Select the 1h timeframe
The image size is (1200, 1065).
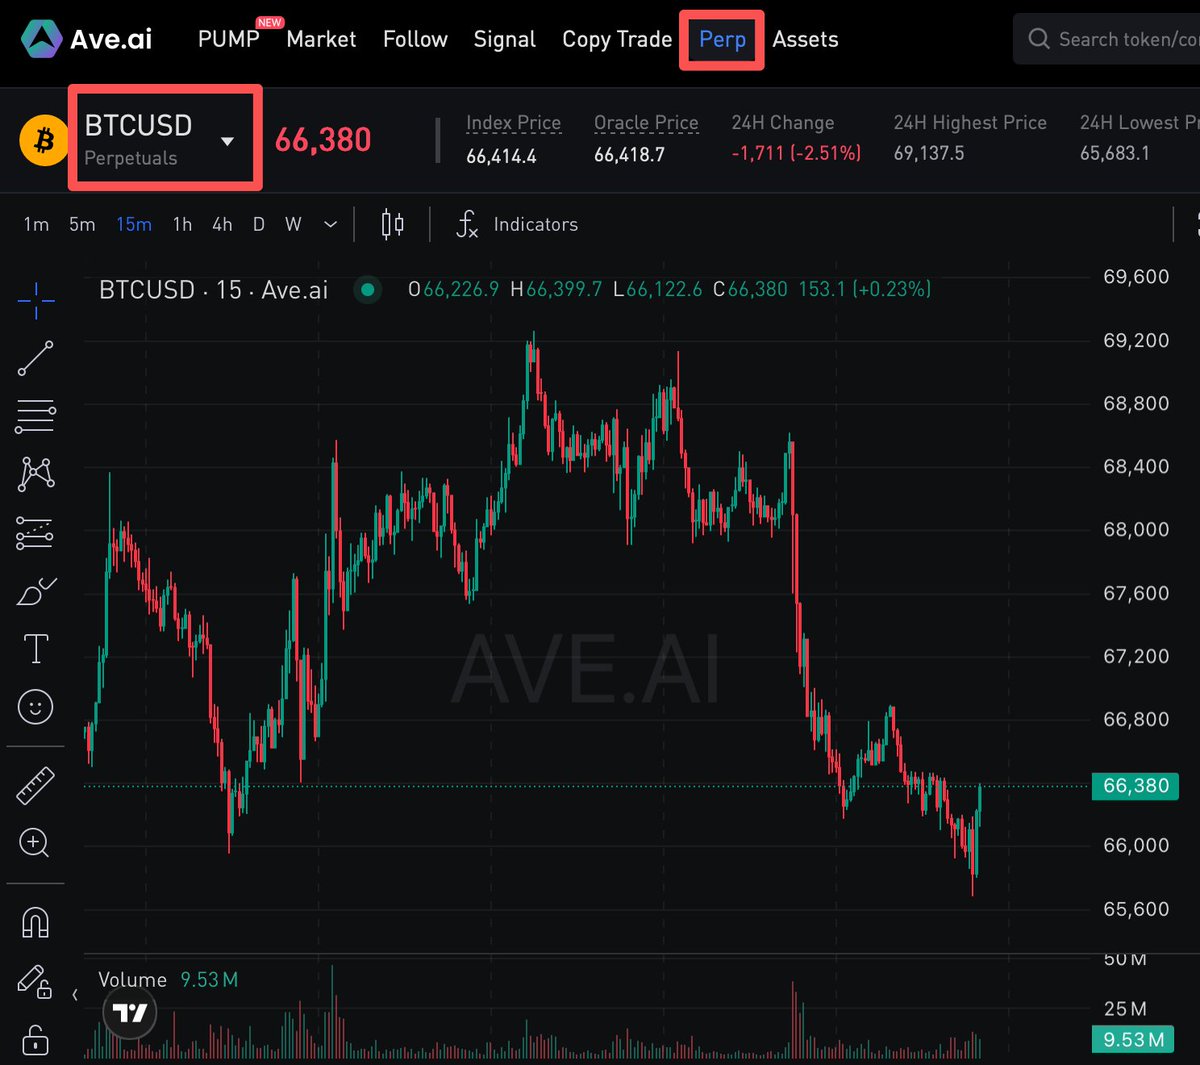coord(182,225)
